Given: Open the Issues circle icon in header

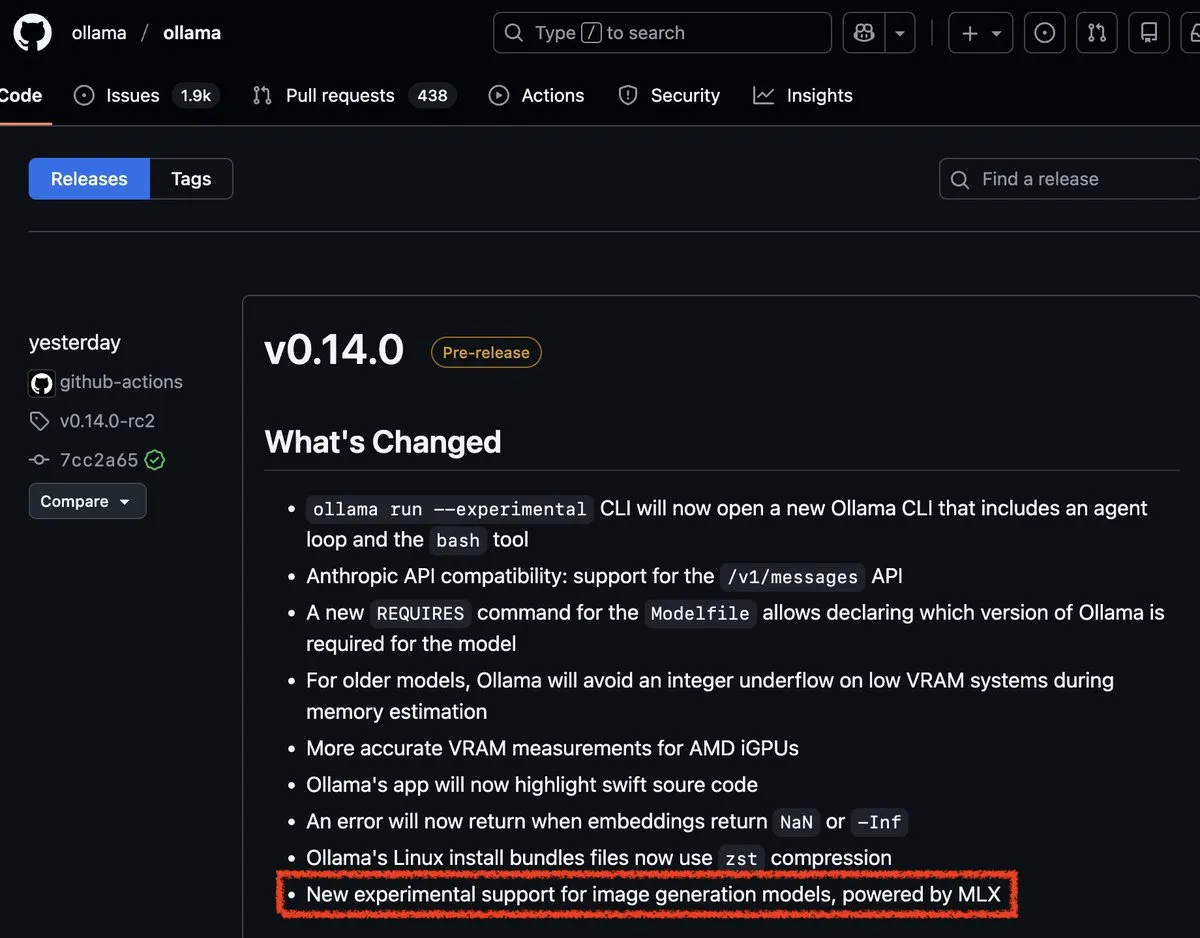Looking at the screenshot, I should (1045, 33).
